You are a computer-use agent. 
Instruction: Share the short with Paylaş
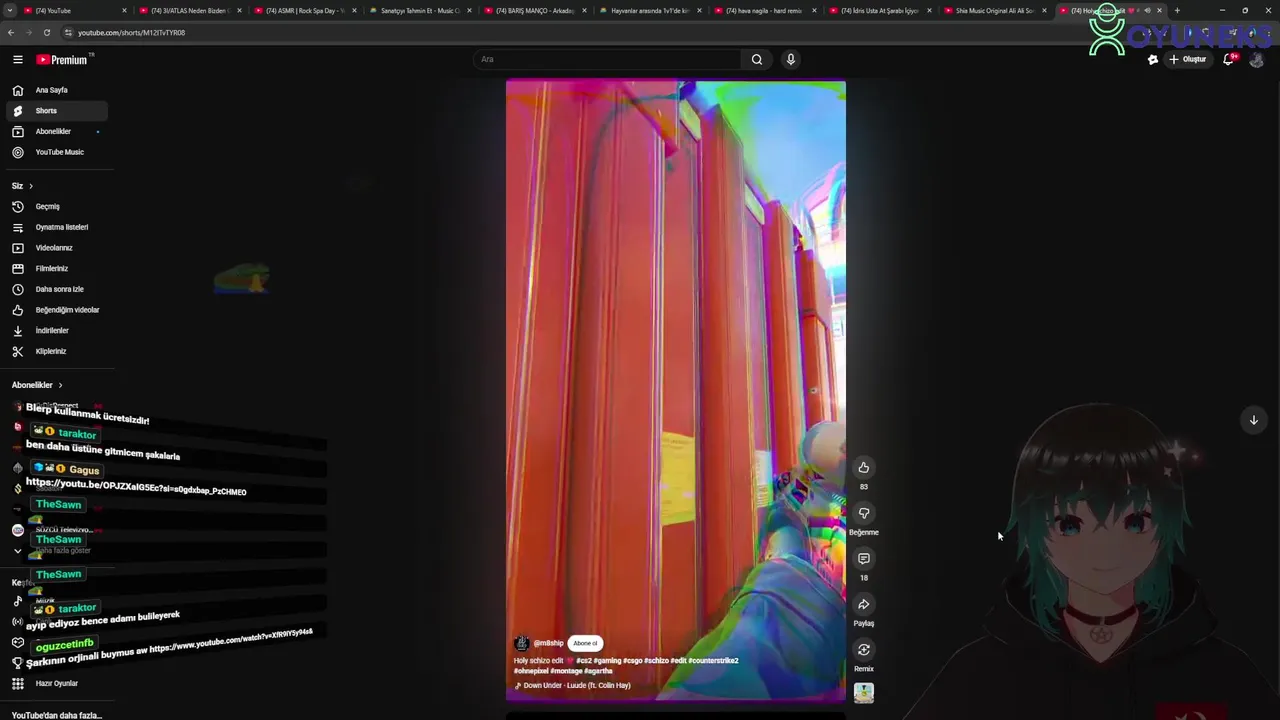pyautogui.click(x=864, y=604)
